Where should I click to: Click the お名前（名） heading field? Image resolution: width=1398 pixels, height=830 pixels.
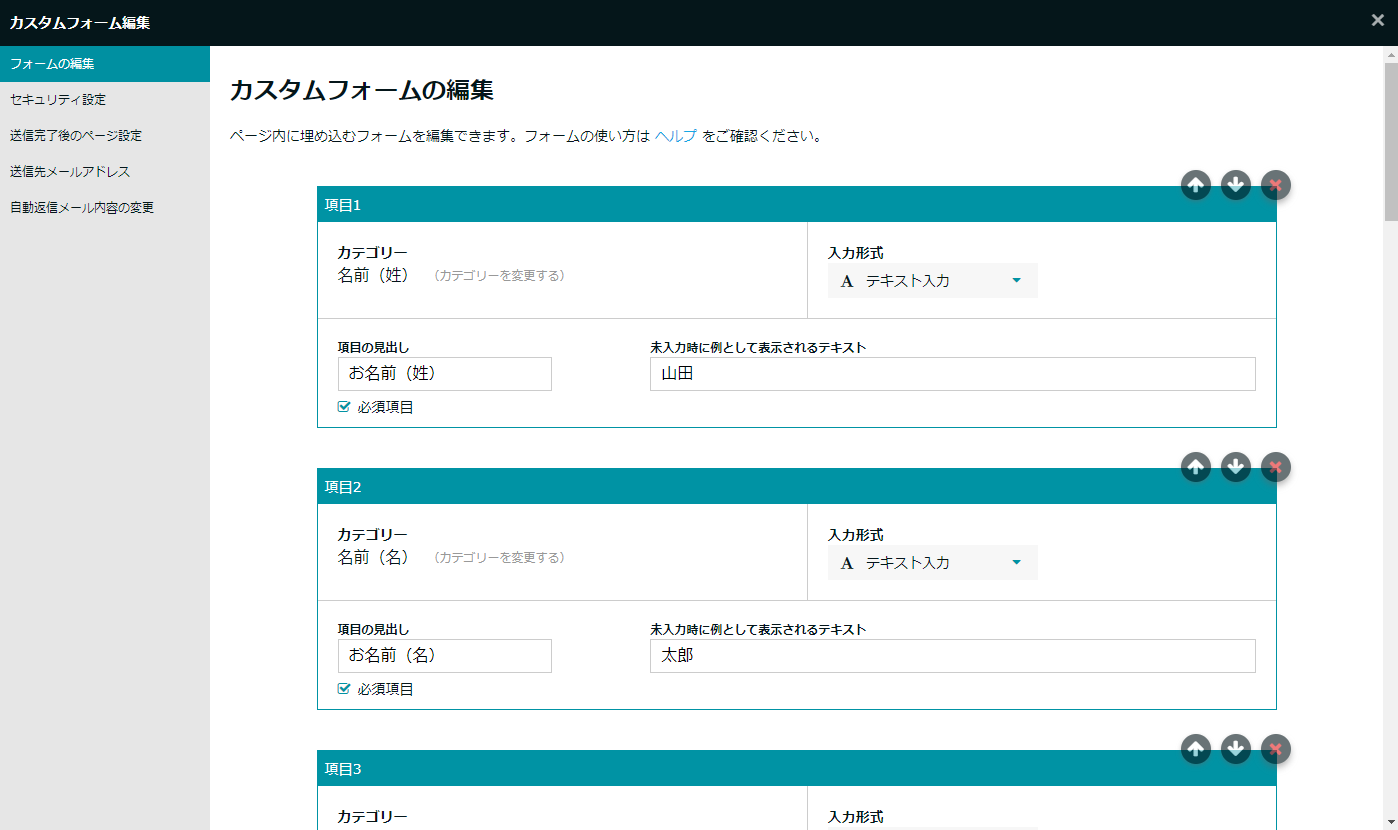(x=445, y=656)
